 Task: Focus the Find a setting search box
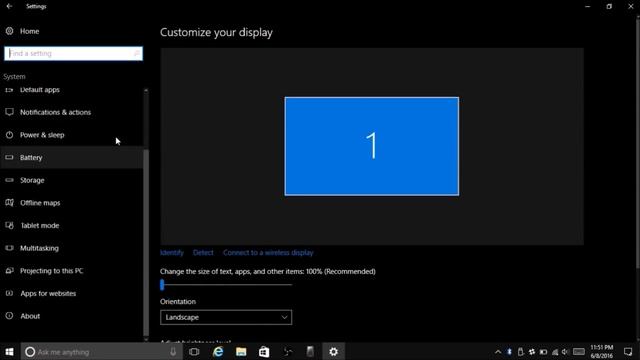pos(73,53)
